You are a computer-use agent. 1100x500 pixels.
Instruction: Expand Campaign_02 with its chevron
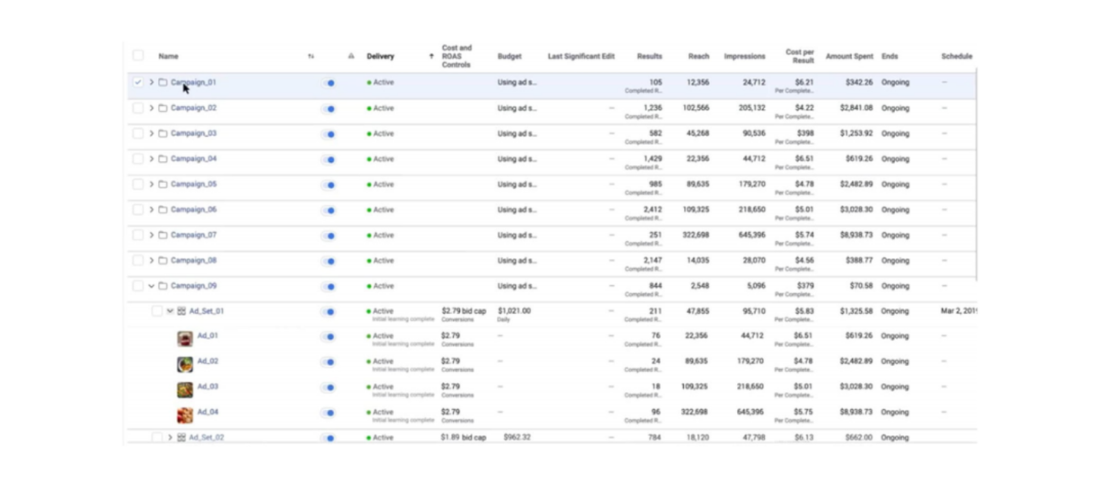coord(152,108)
